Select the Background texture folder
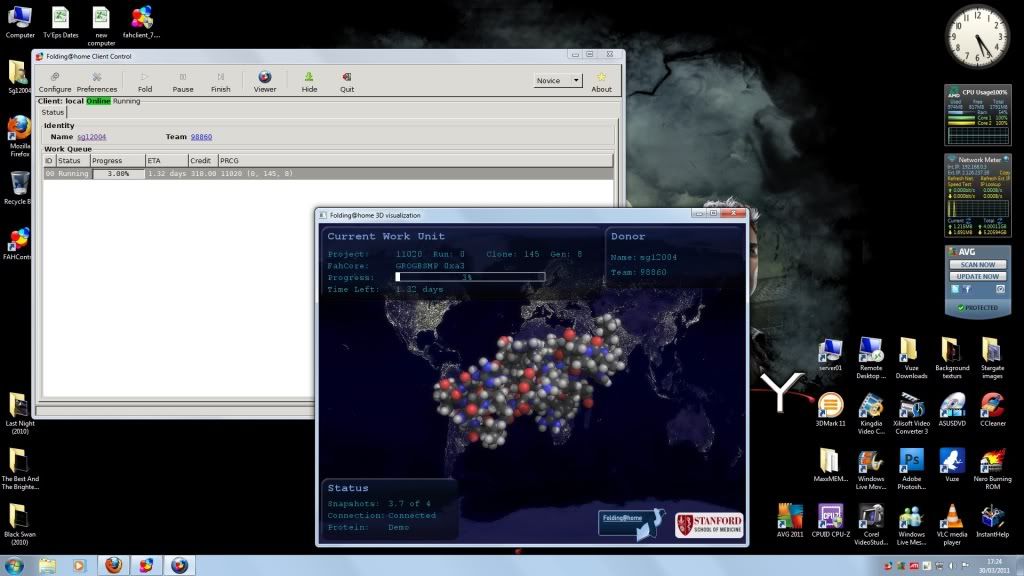This screenshot has width=1024, height=576. point(952,358)
